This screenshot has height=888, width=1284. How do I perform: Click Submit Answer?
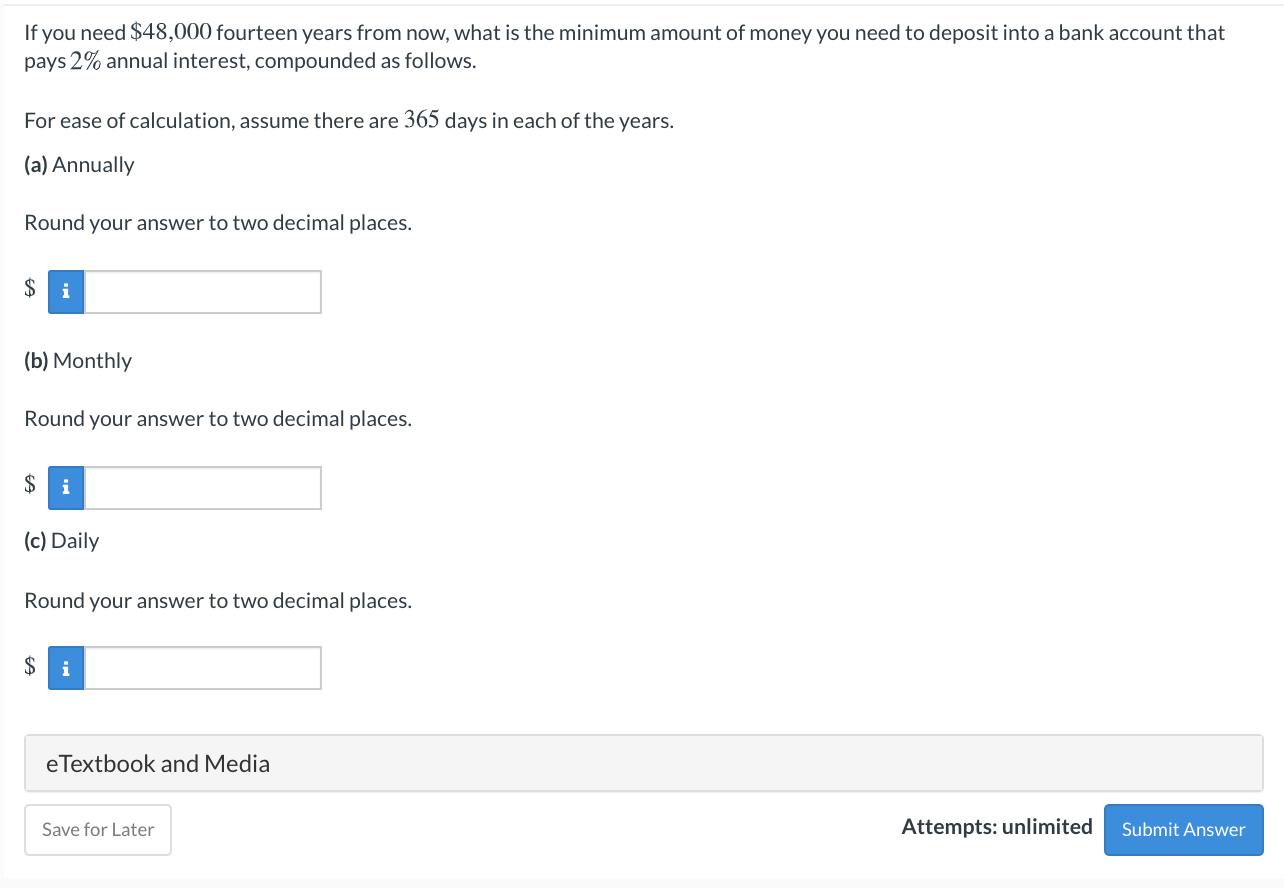(x=1183, y=829)
